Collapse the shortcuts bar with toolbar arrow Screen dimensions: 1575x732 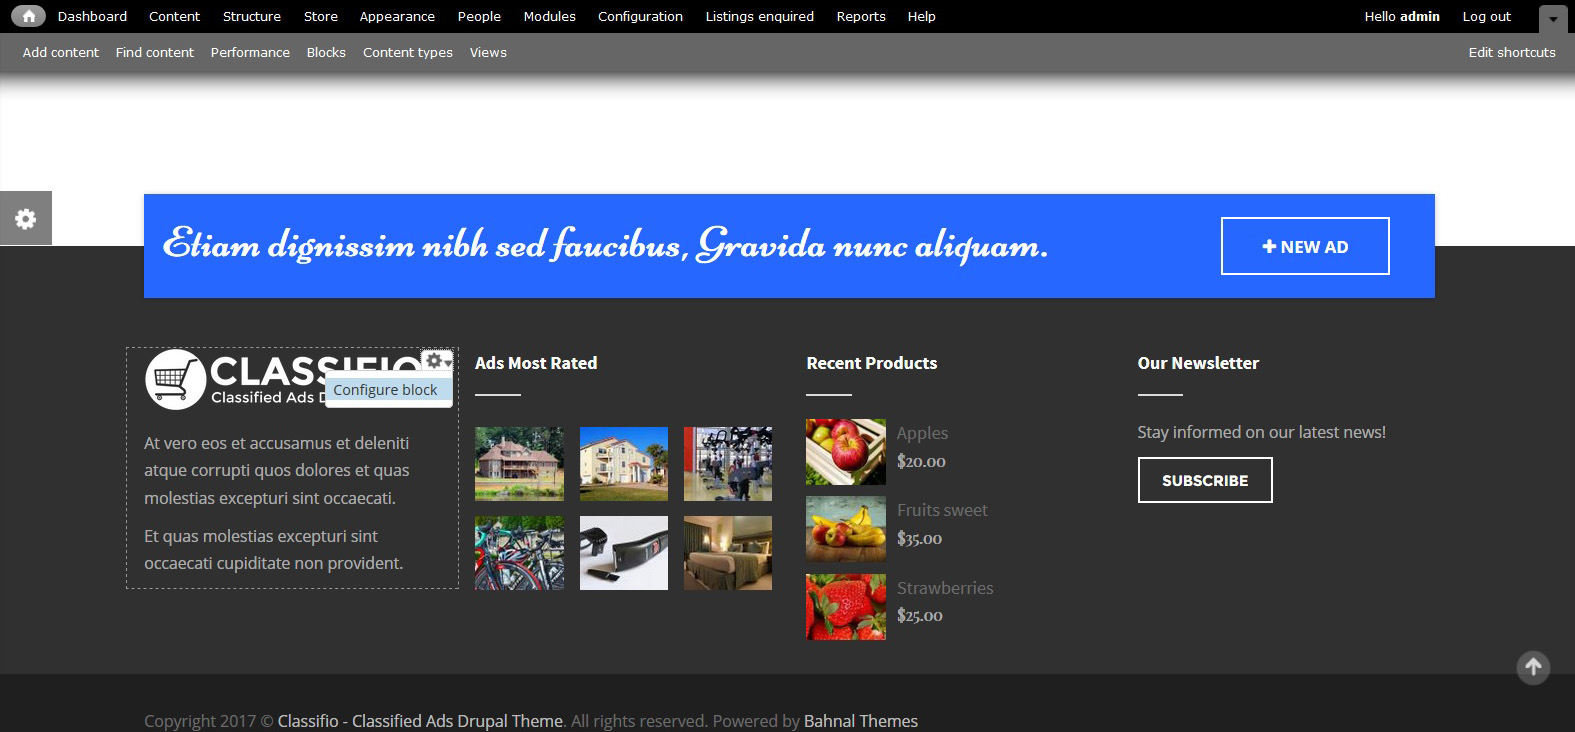[x=1552, y=18]
